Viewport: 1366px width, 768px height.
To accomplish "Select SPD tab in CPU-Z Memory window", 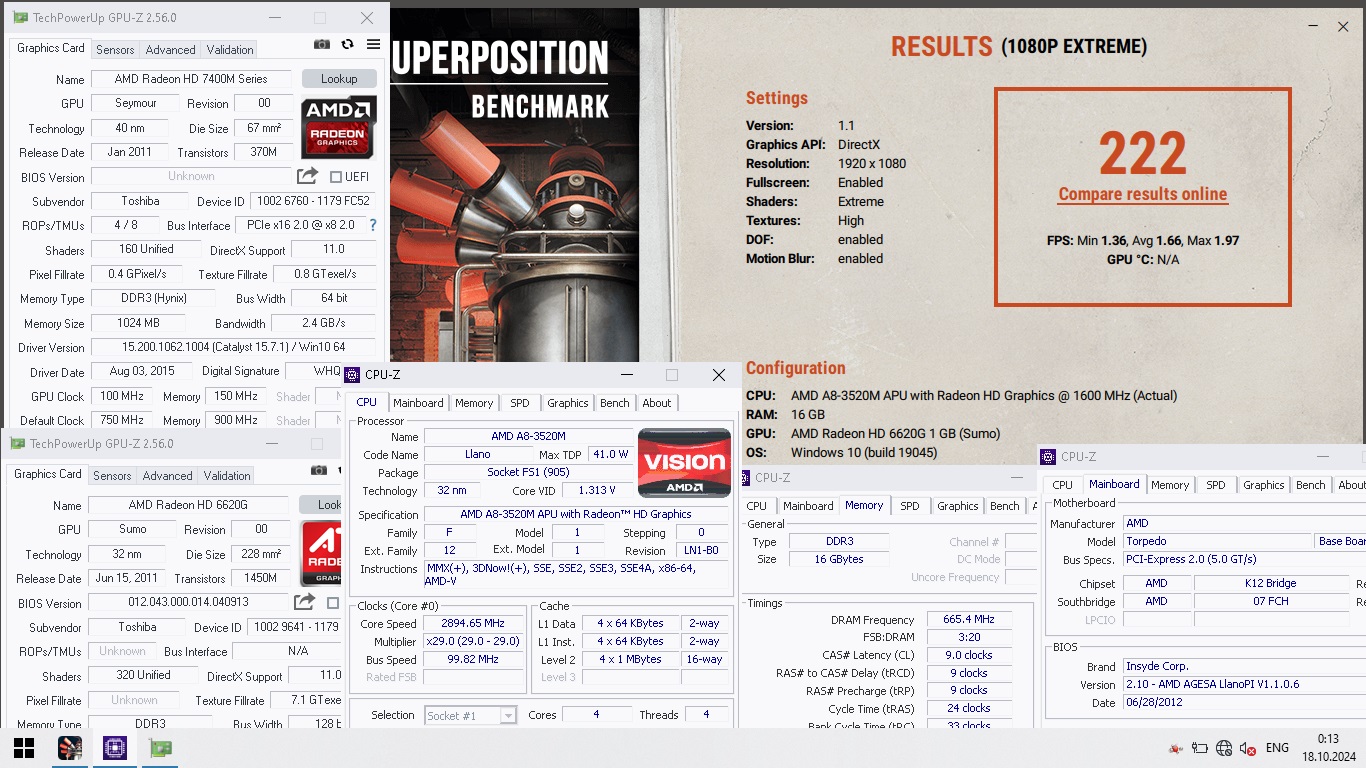I will click(x=910, y=506).
